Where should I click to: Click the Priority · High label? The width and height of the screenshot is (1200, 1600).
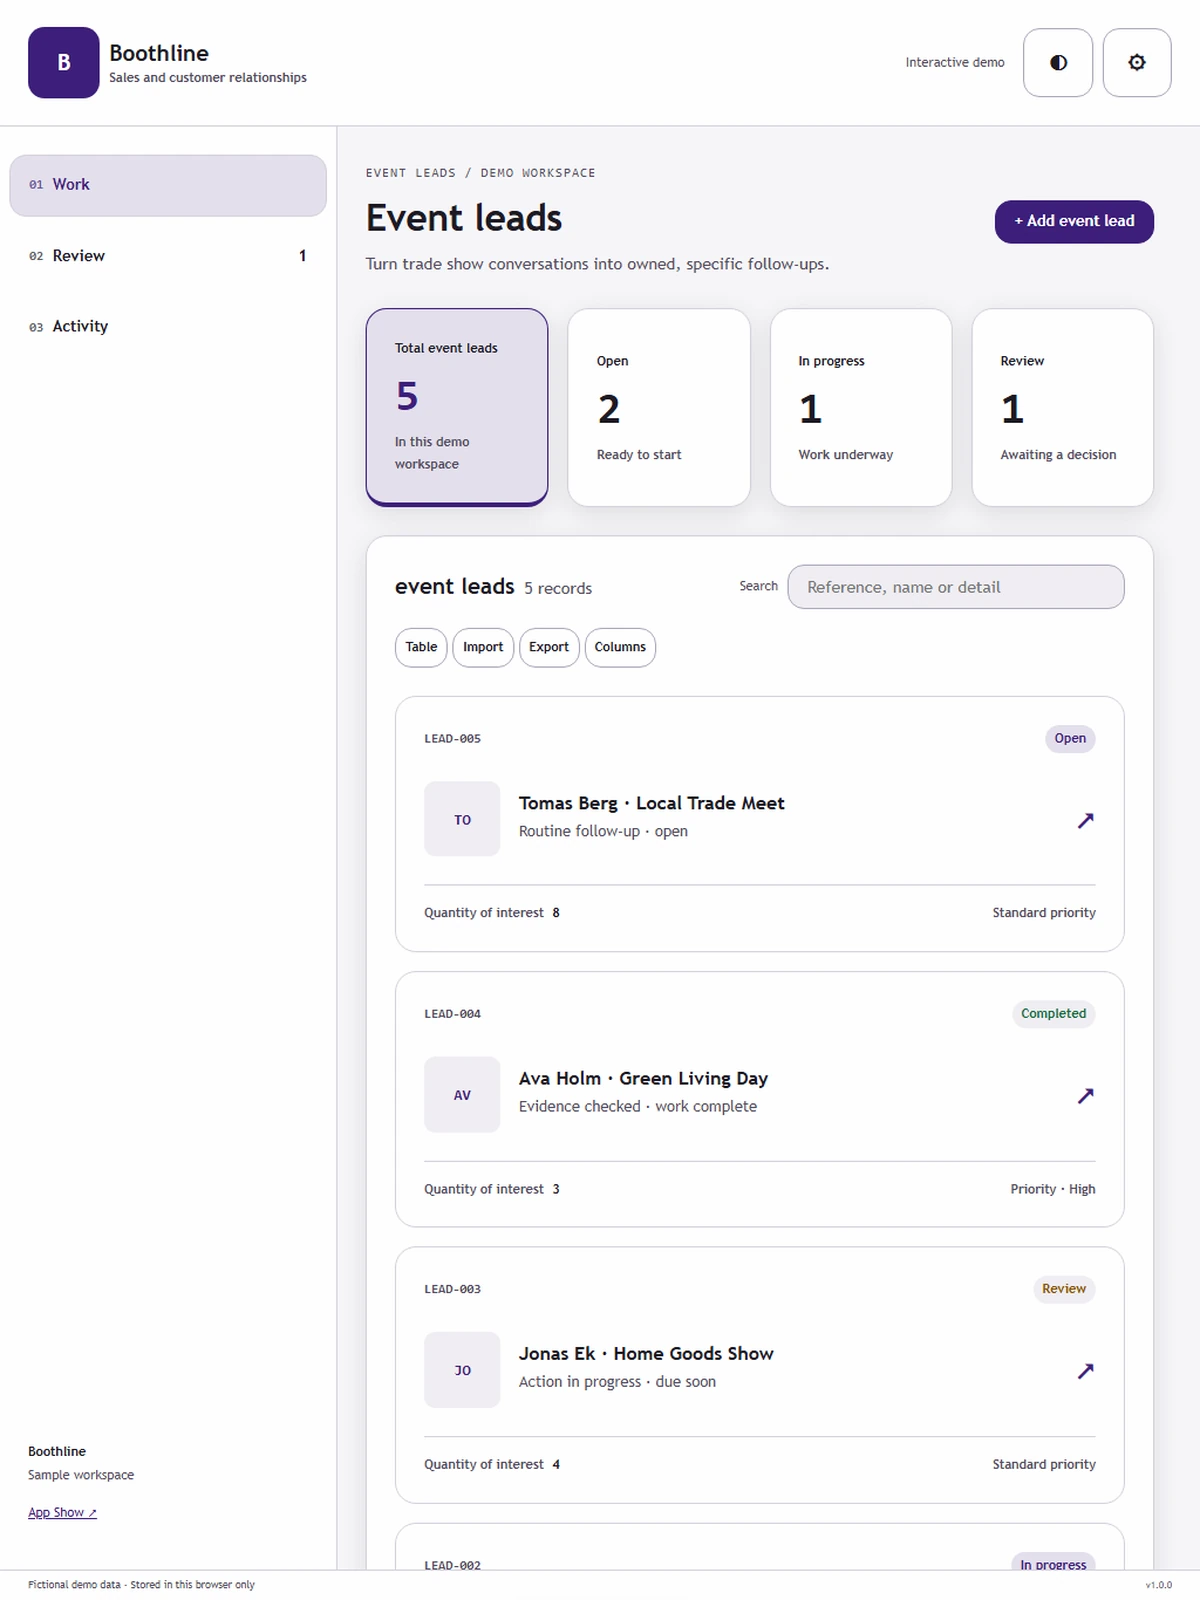pyautogui.click(x=1053, y=1189)
